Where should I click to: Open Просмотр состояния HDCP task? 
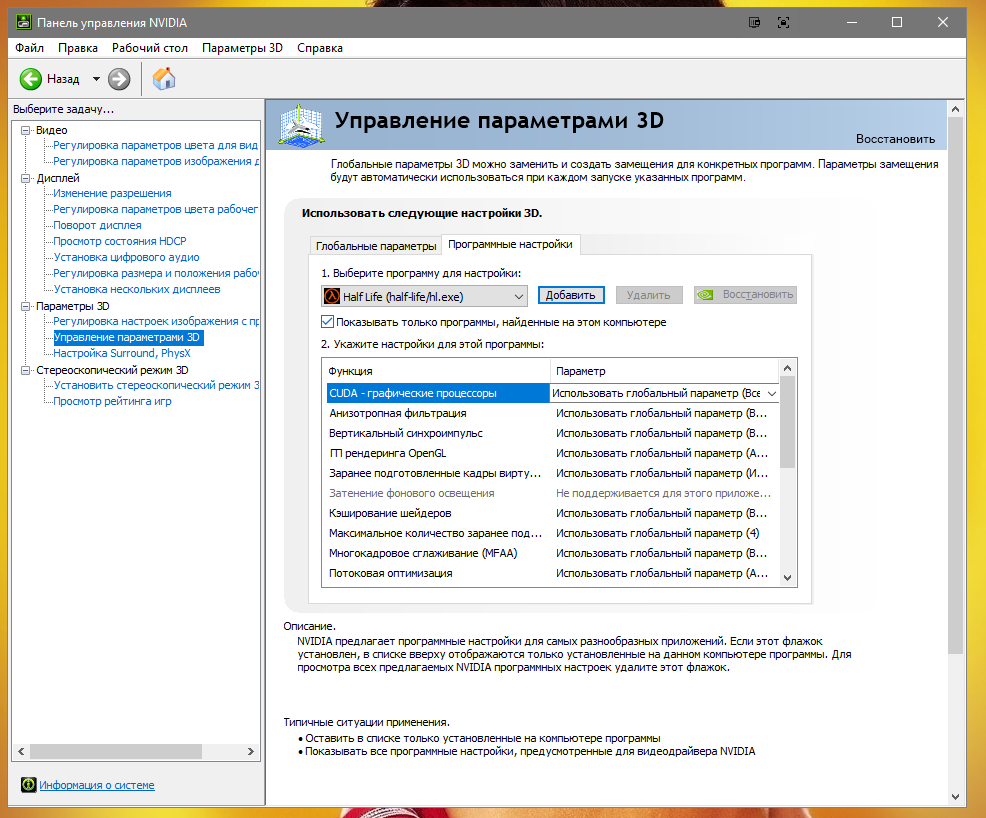point(120,241)
